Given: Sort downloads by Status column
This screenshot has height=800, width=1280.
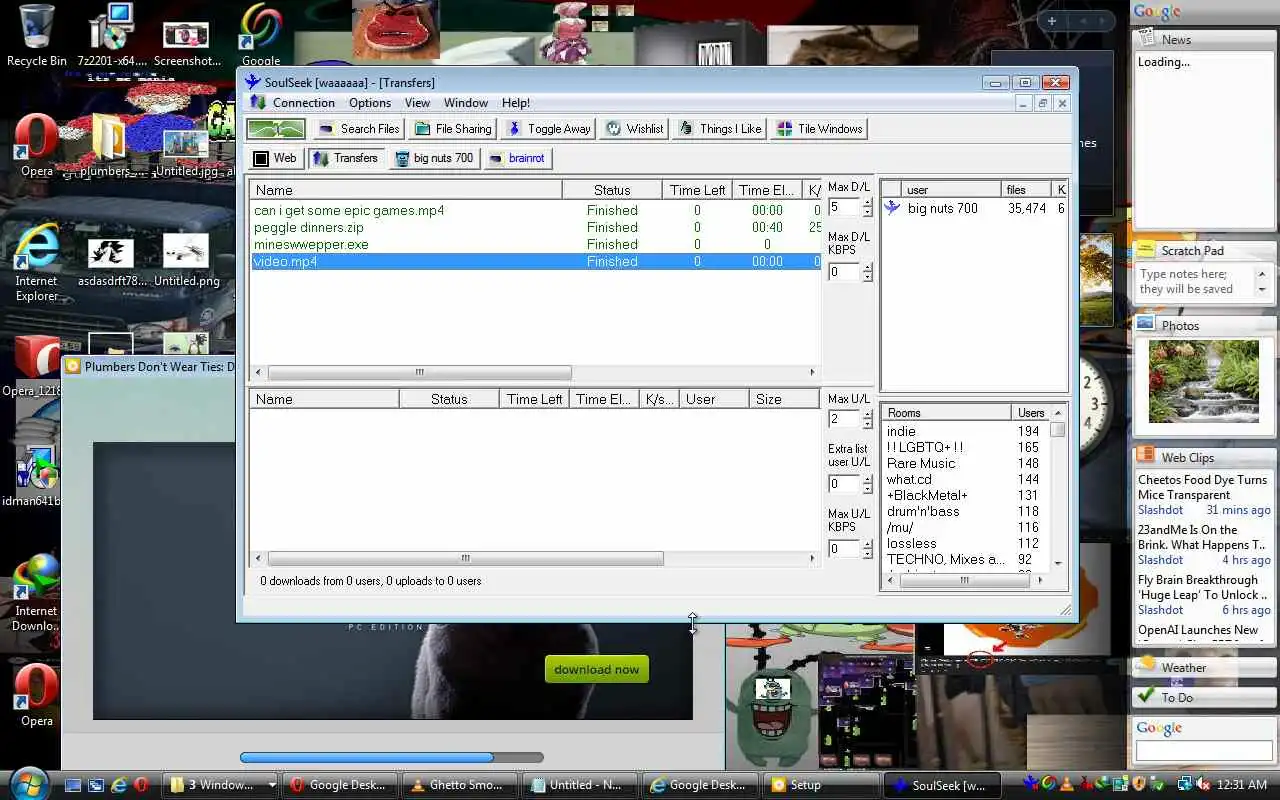Looking at the screenshot, I should pyautogui.click(x=612, y=190).
